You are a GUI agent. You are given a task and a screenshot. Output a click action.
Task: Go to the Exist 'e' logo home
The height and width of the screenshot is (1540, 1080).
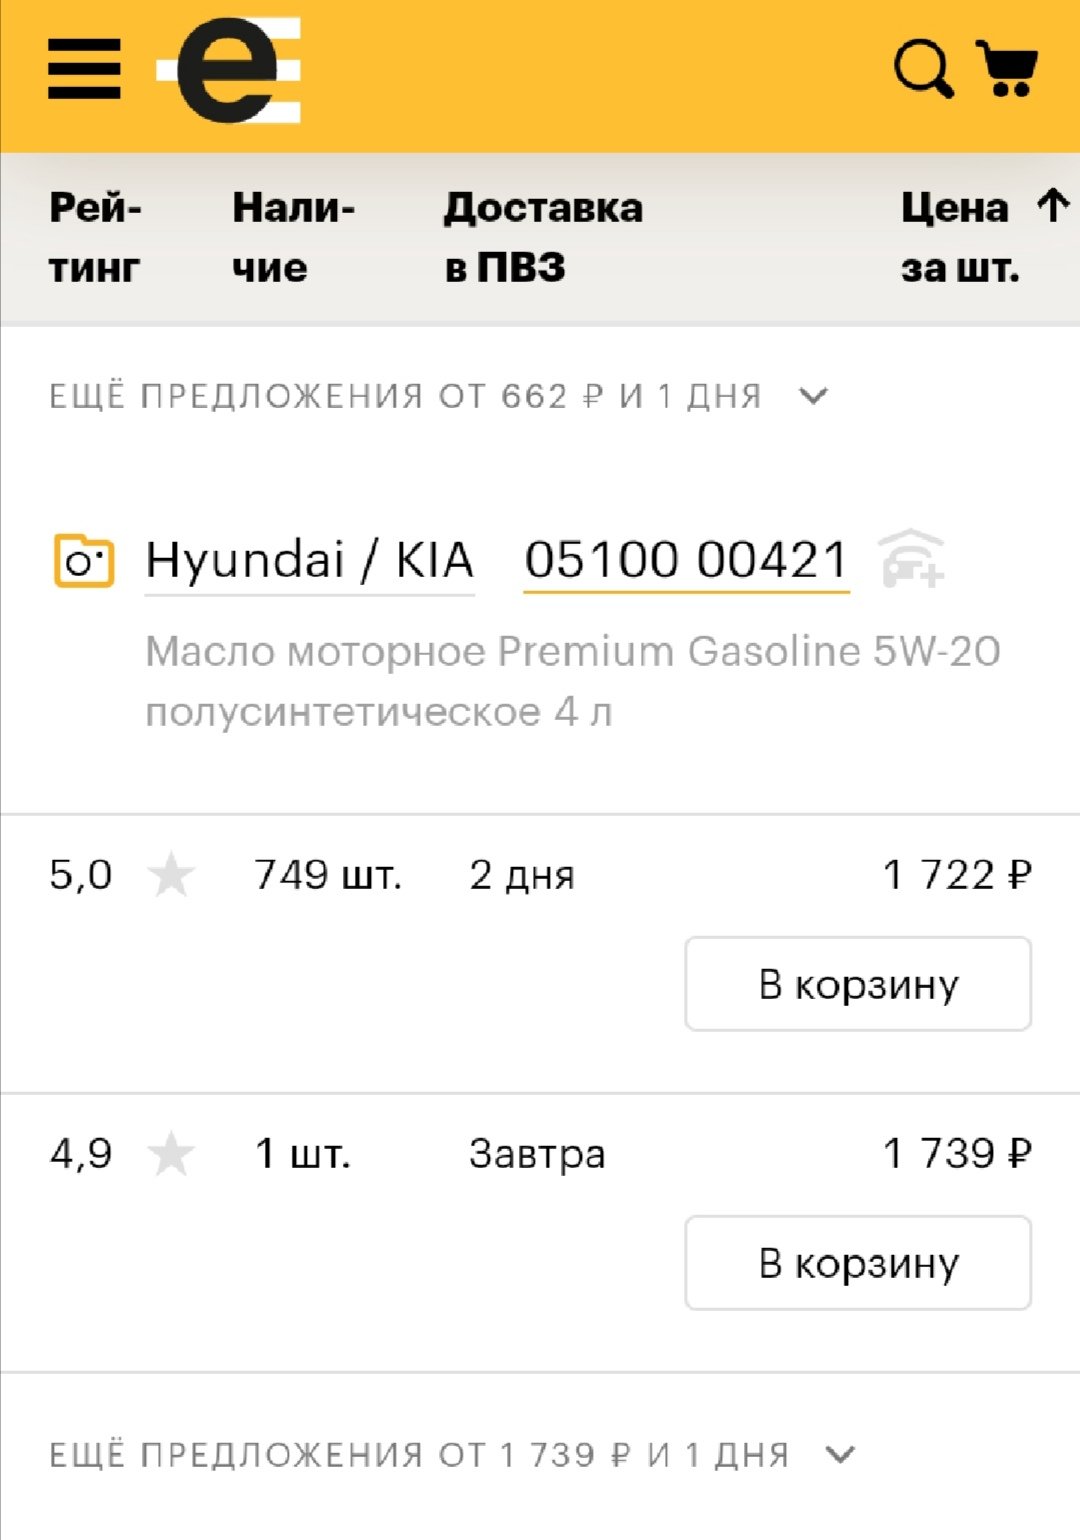coord(230,70)
